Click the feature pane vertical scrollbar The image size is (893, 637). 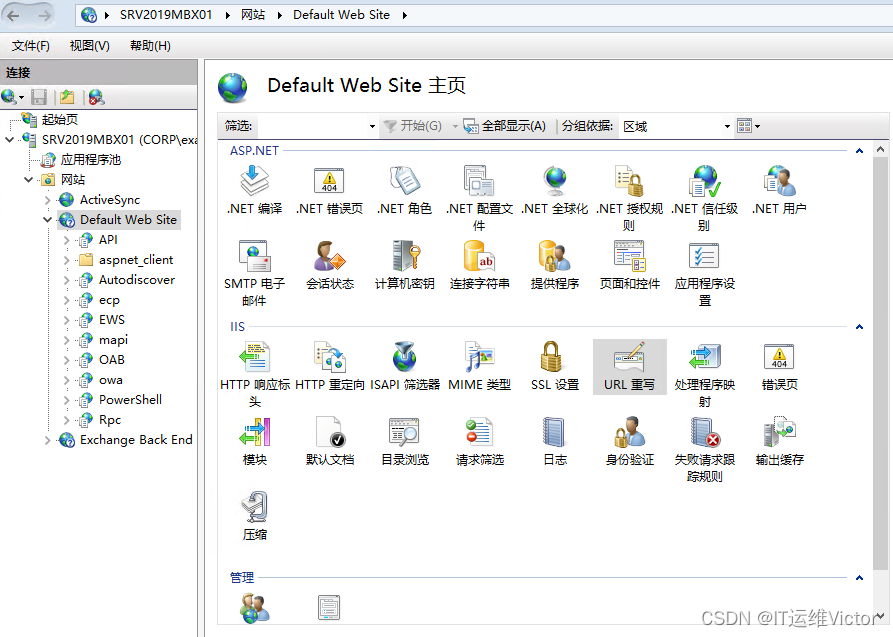tap(880, 362)
